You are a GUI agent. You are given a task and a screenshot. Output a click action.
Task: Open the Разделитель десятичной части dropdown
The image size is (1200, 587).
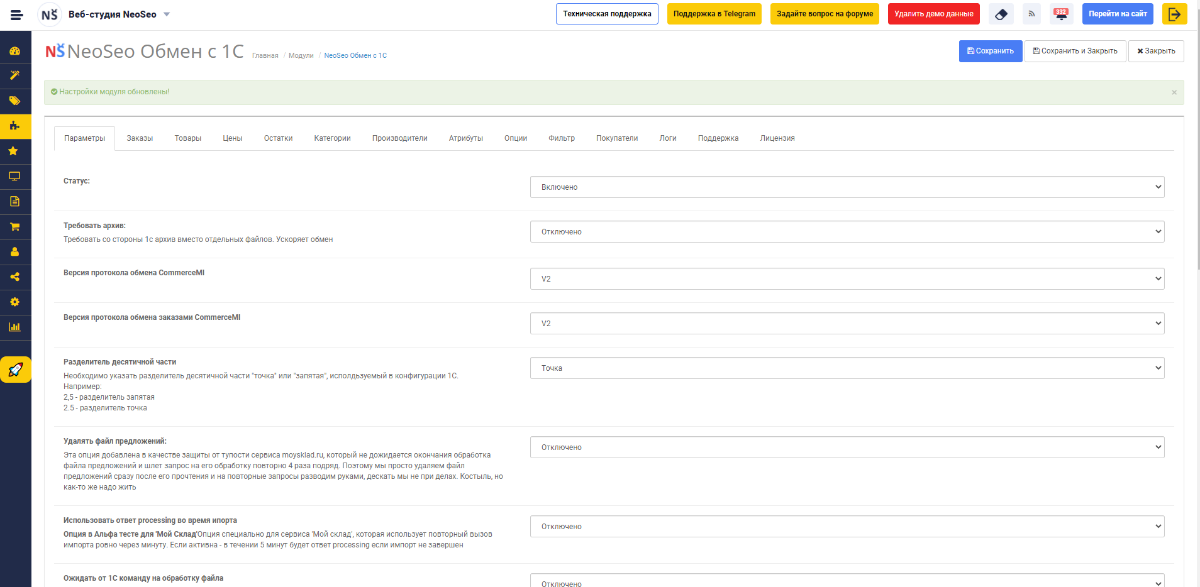click(847, 368)
